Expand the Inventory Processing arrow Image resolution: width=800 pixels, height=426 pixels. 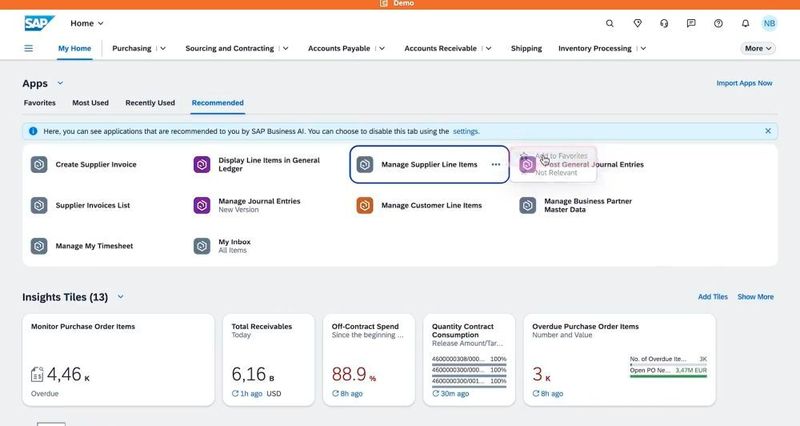coord(643,48)
